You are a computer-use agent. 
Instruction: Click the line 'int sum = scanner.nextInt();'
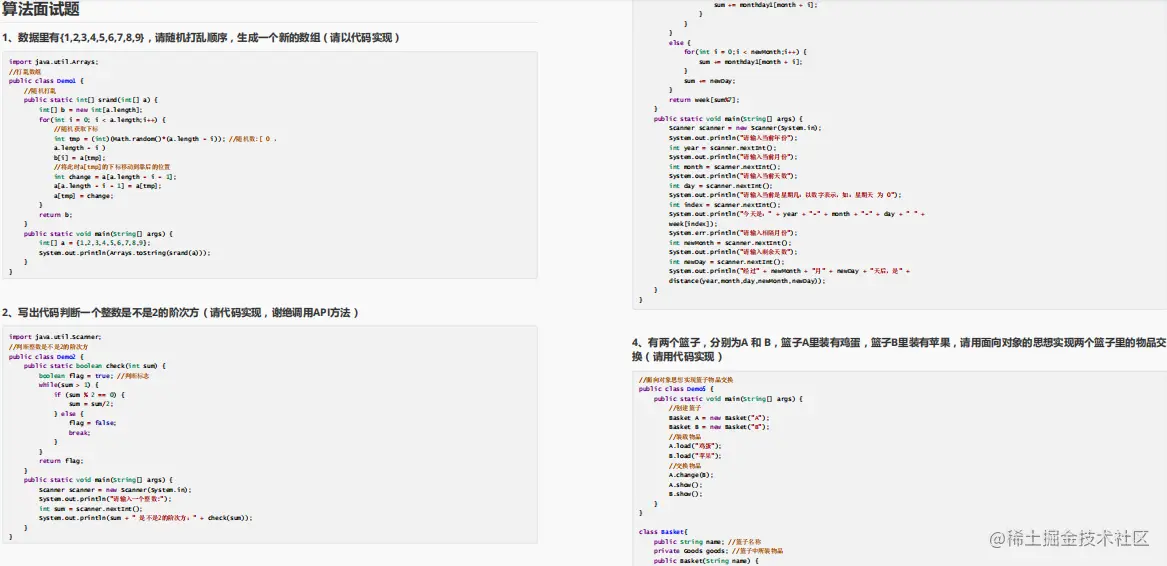pyautogui.click(x=91, y=509)
